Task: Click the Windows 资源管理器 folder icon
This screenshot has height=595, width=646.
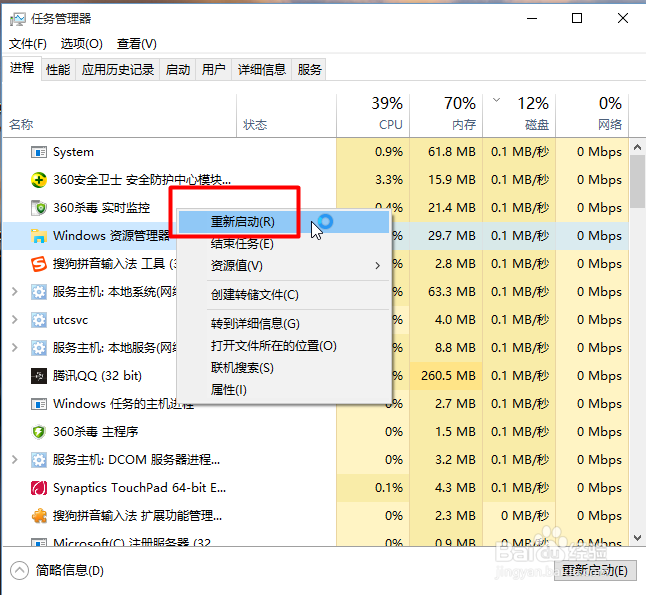Action: 39,236
